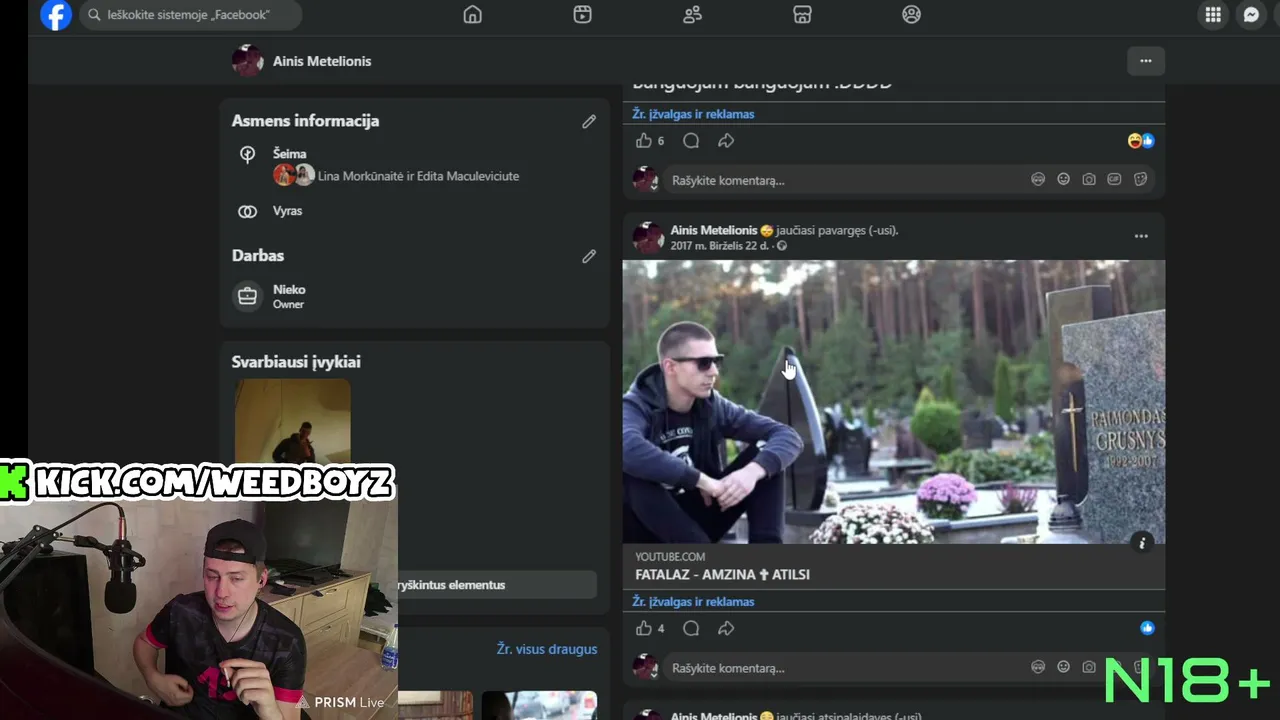1280x720 pixels.
Task: Open the three-dot menu on the 2017 post
Action: (1141, 236)
